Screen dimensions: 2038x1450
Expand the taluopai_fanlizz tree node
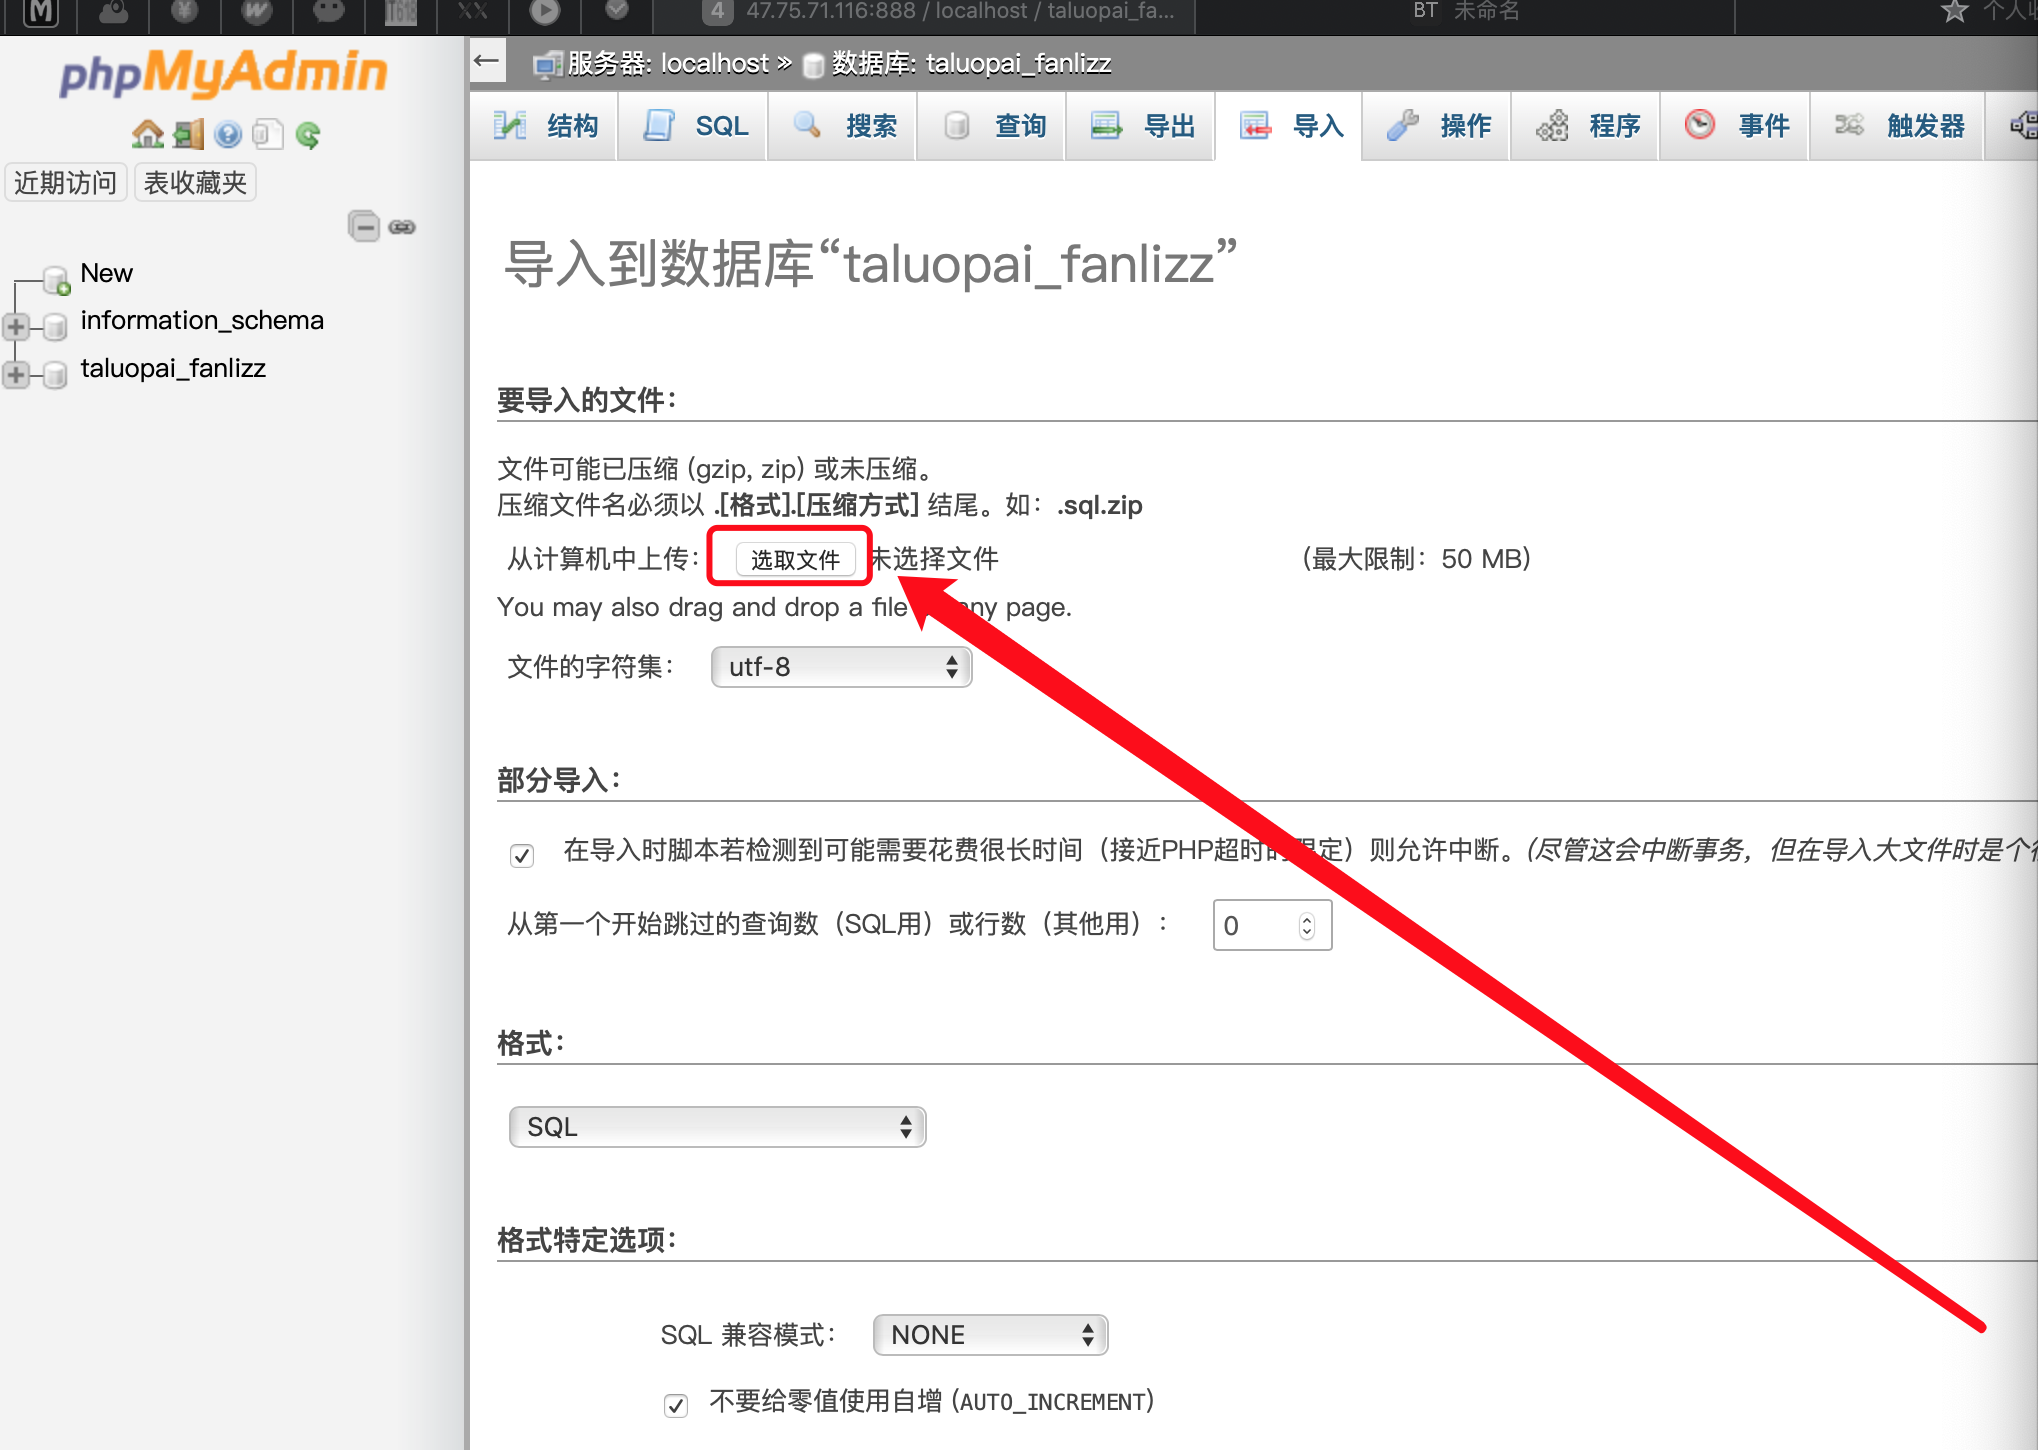tap(16, 374)
